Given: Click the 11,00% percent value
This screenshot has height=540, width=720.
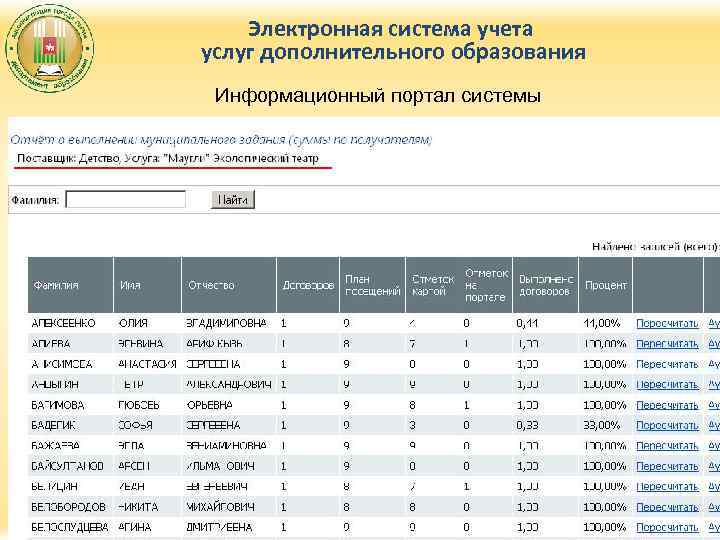Looking at the screenshot, I should pyautogui.click(x=602, y=323).
